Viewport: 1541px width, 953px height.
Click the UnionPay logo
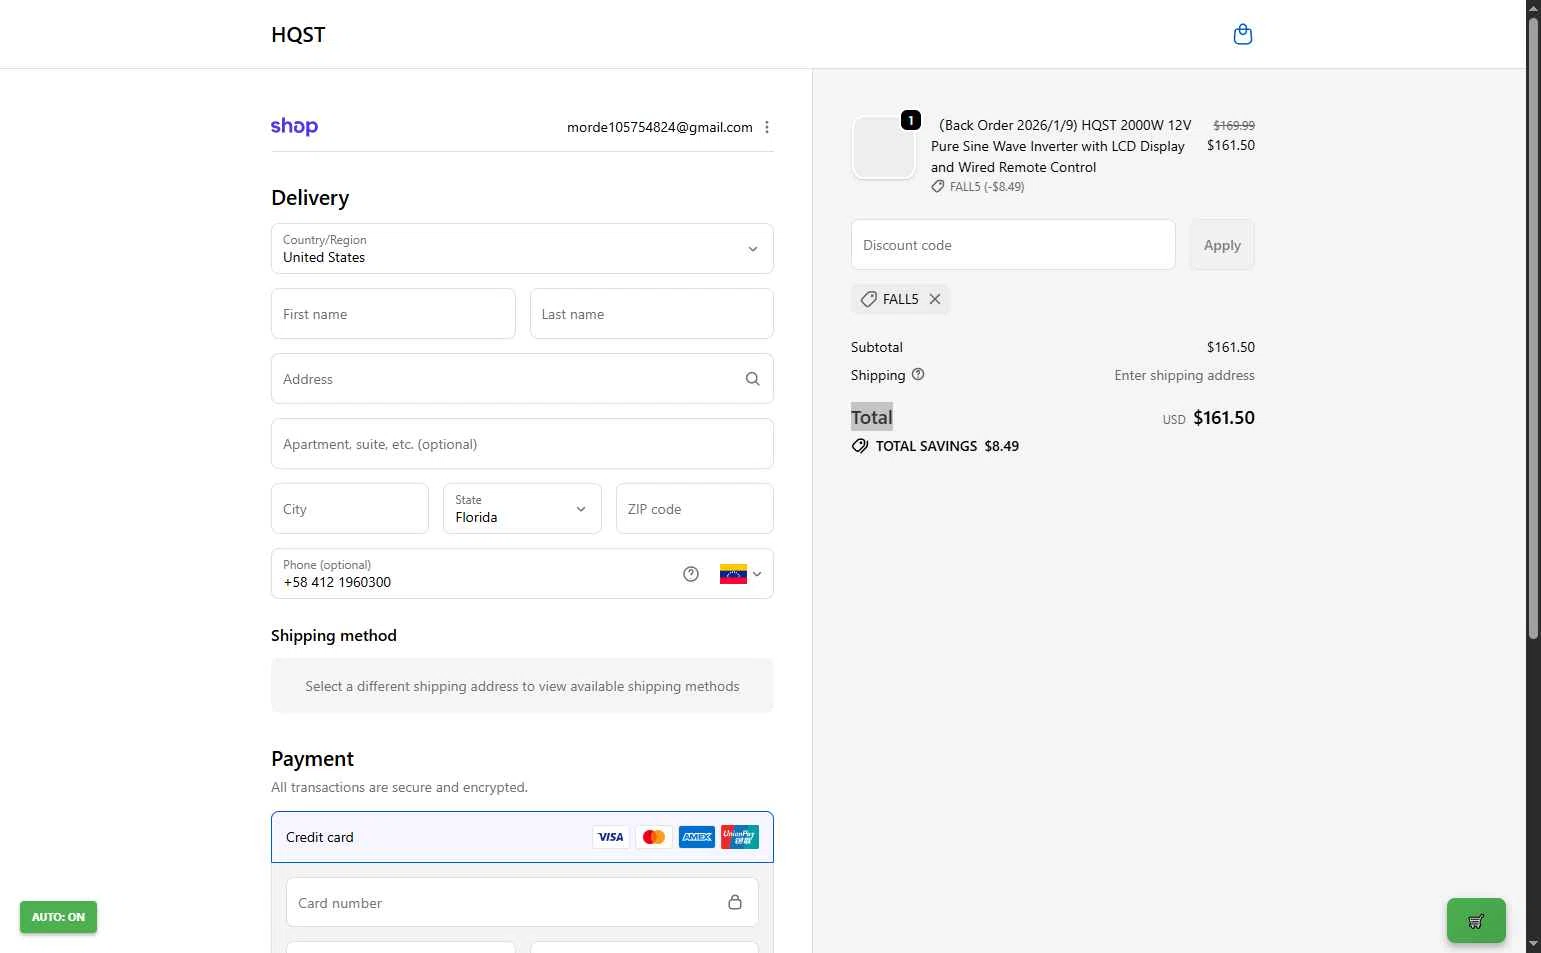point(740,837)
